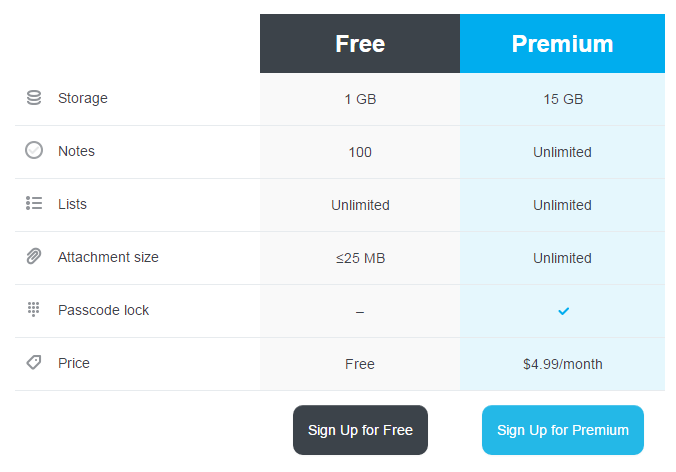Image resolution: width=676 pixels, height=472 pixels.
Task: Click the Premium passcode lock checkmark
Action: click(x=563, y=311)
